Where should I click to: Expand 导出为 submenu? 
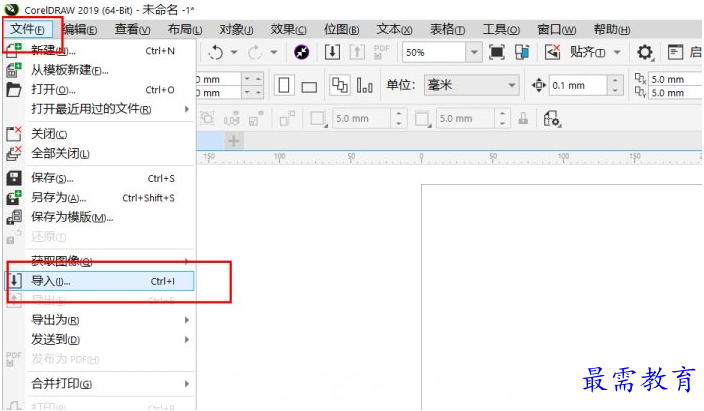[100, 320]
